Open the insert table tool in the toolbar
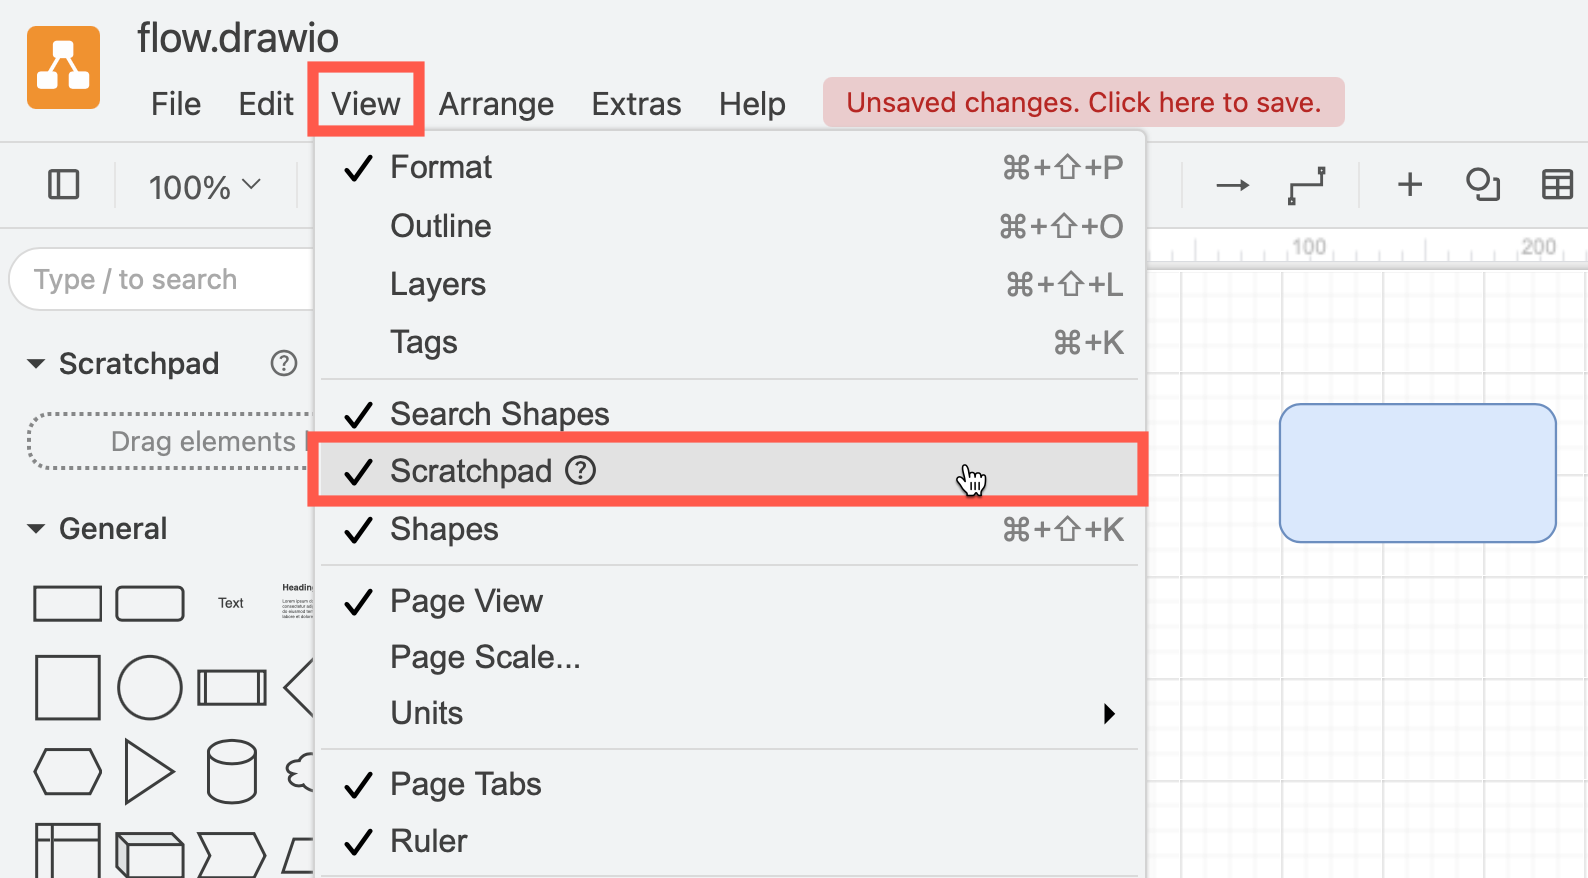Screen dimensions: 1588x878 tap(1556, 184)
